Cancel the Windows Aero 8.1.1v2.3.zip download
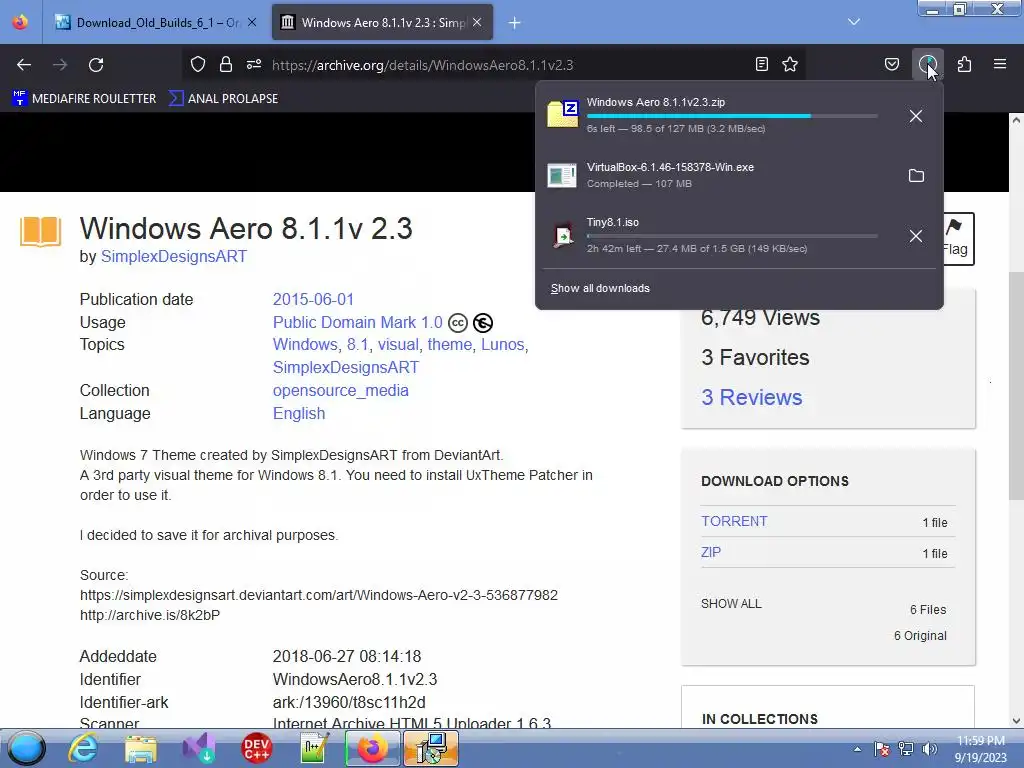 (x=916, y=116)
